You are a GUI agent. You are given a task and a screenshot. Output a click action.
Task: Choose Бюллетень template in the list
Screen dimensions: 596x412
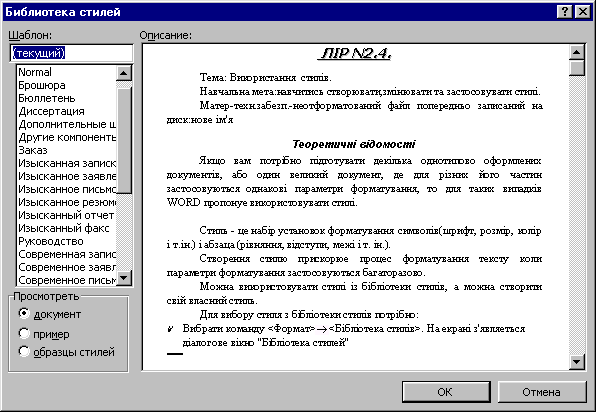click(x=67, y=98)
